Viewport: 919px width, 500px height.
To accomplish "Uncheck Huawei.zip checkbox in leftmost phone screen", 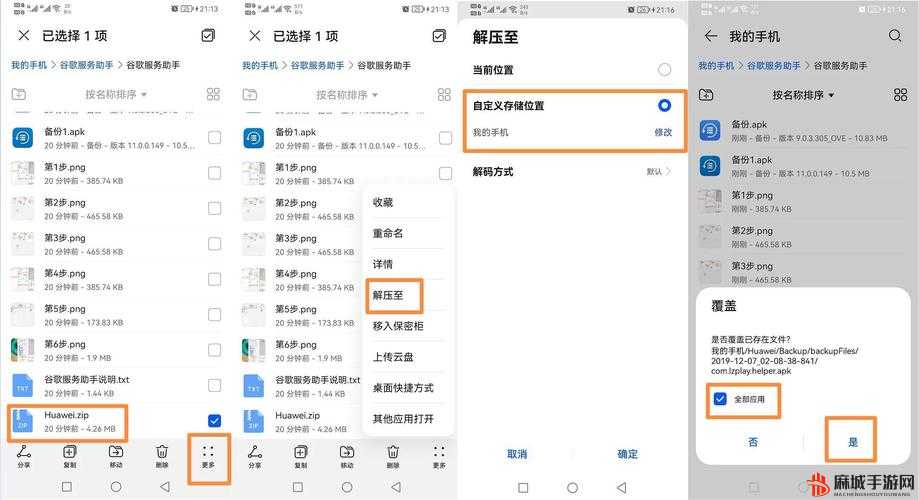I will [215, 420].
